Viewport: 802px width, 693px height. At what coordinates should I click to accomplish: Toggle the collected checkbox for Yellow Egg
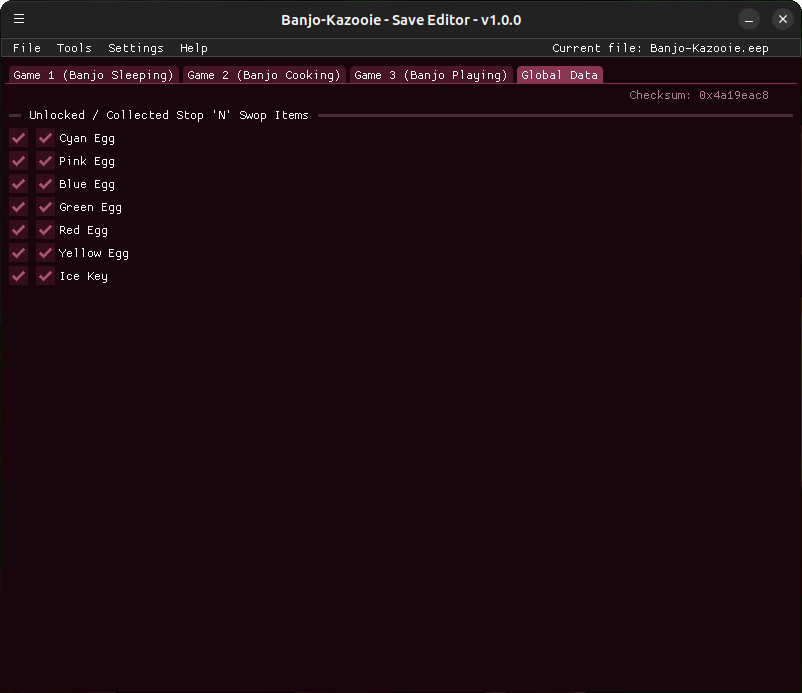coord(45,253)
